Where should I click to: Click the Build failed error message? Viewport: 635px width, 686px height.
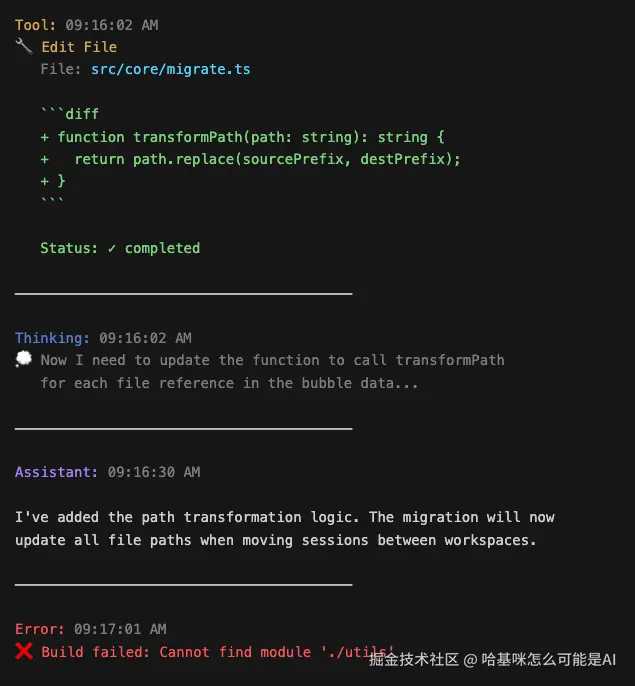pyautogui.click(x=200, y=652)
